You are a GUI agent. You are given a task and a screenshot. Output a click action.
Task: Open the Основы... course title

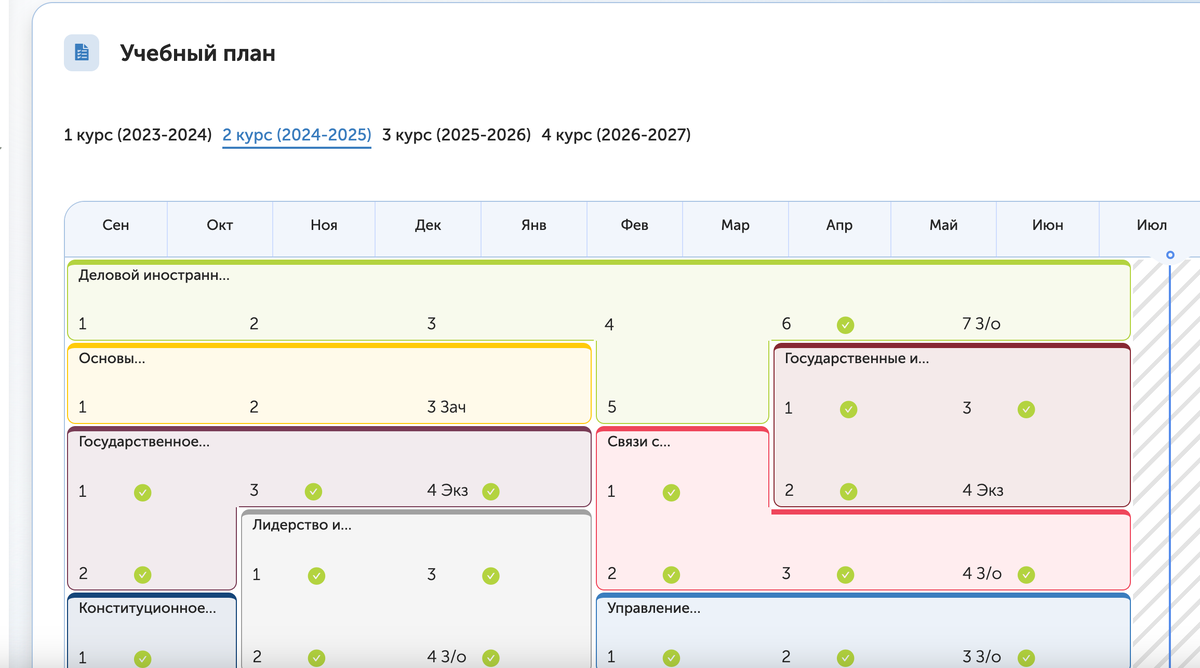pyautogui.click(x=112, y=358)
